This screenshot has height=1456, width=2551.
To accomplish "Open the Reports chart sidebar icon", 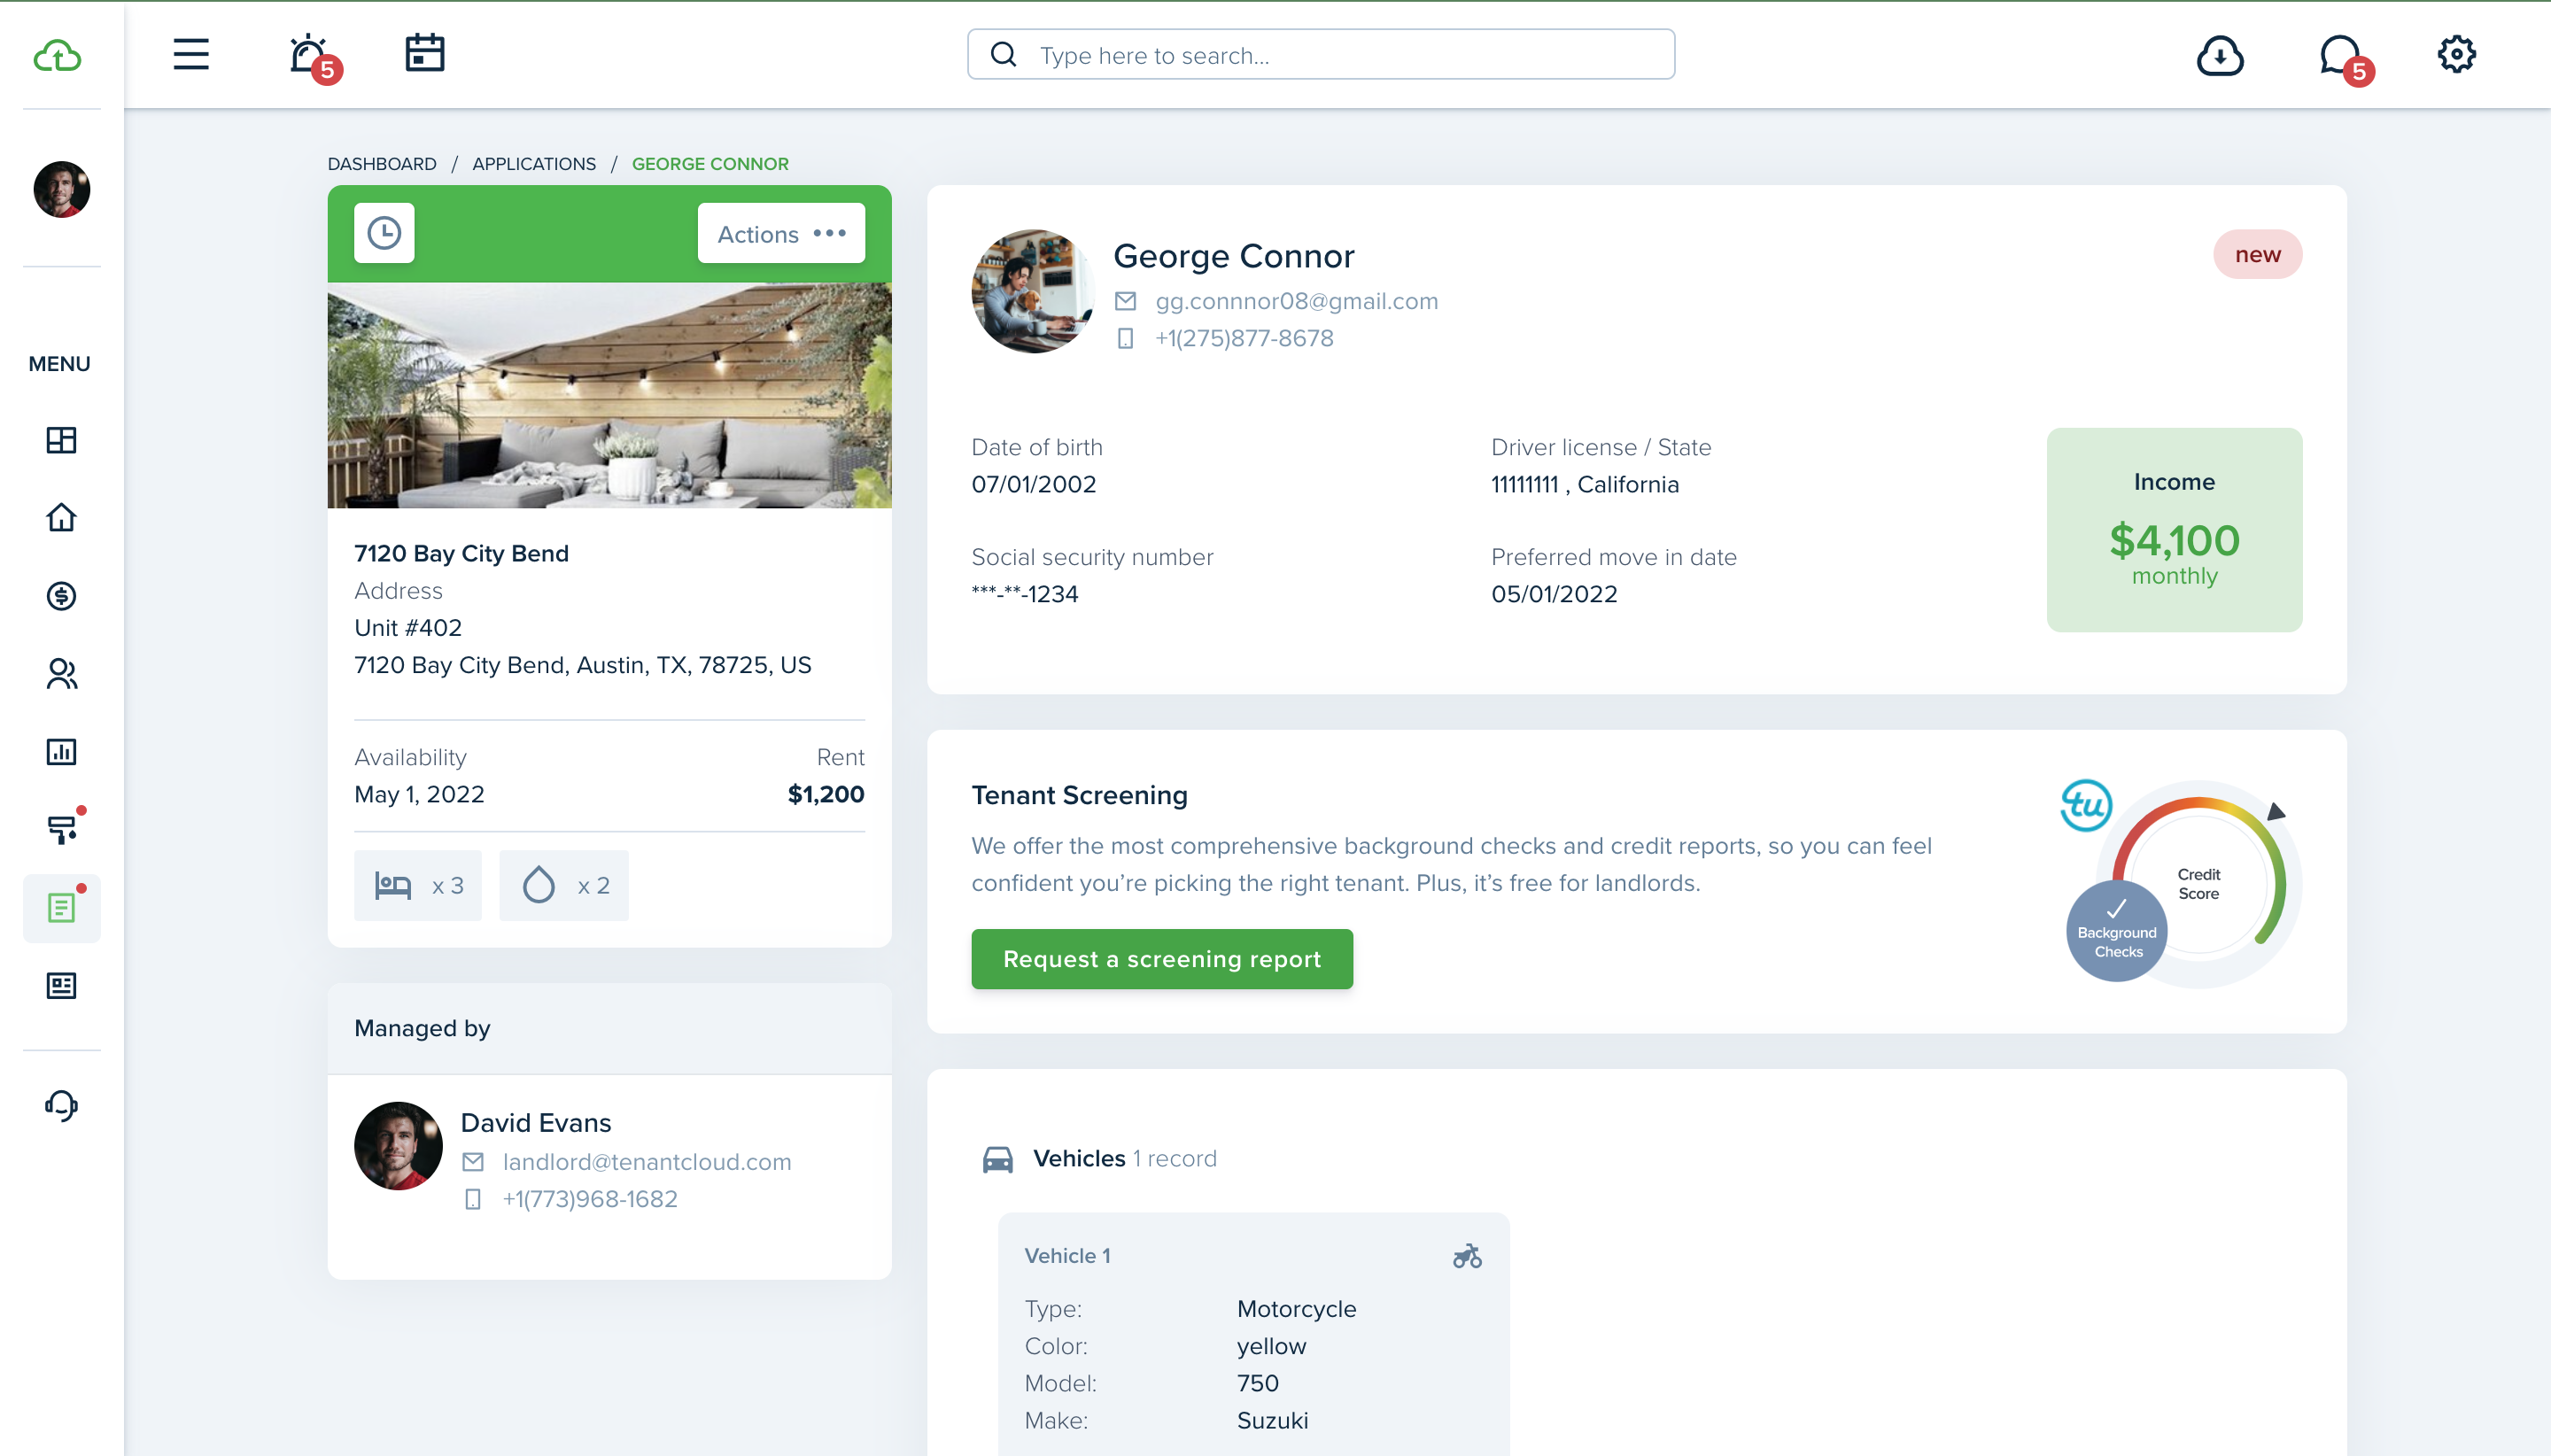I will point(61,752).
